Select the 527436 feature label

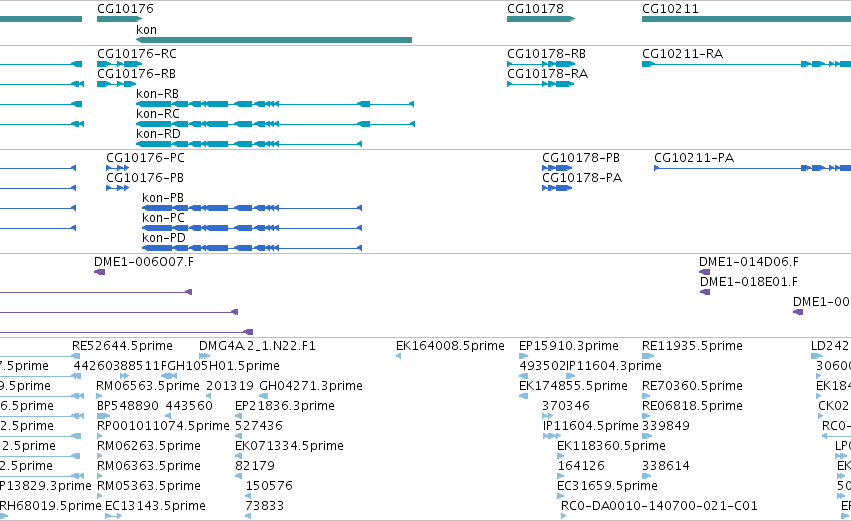tap(259, 426)
